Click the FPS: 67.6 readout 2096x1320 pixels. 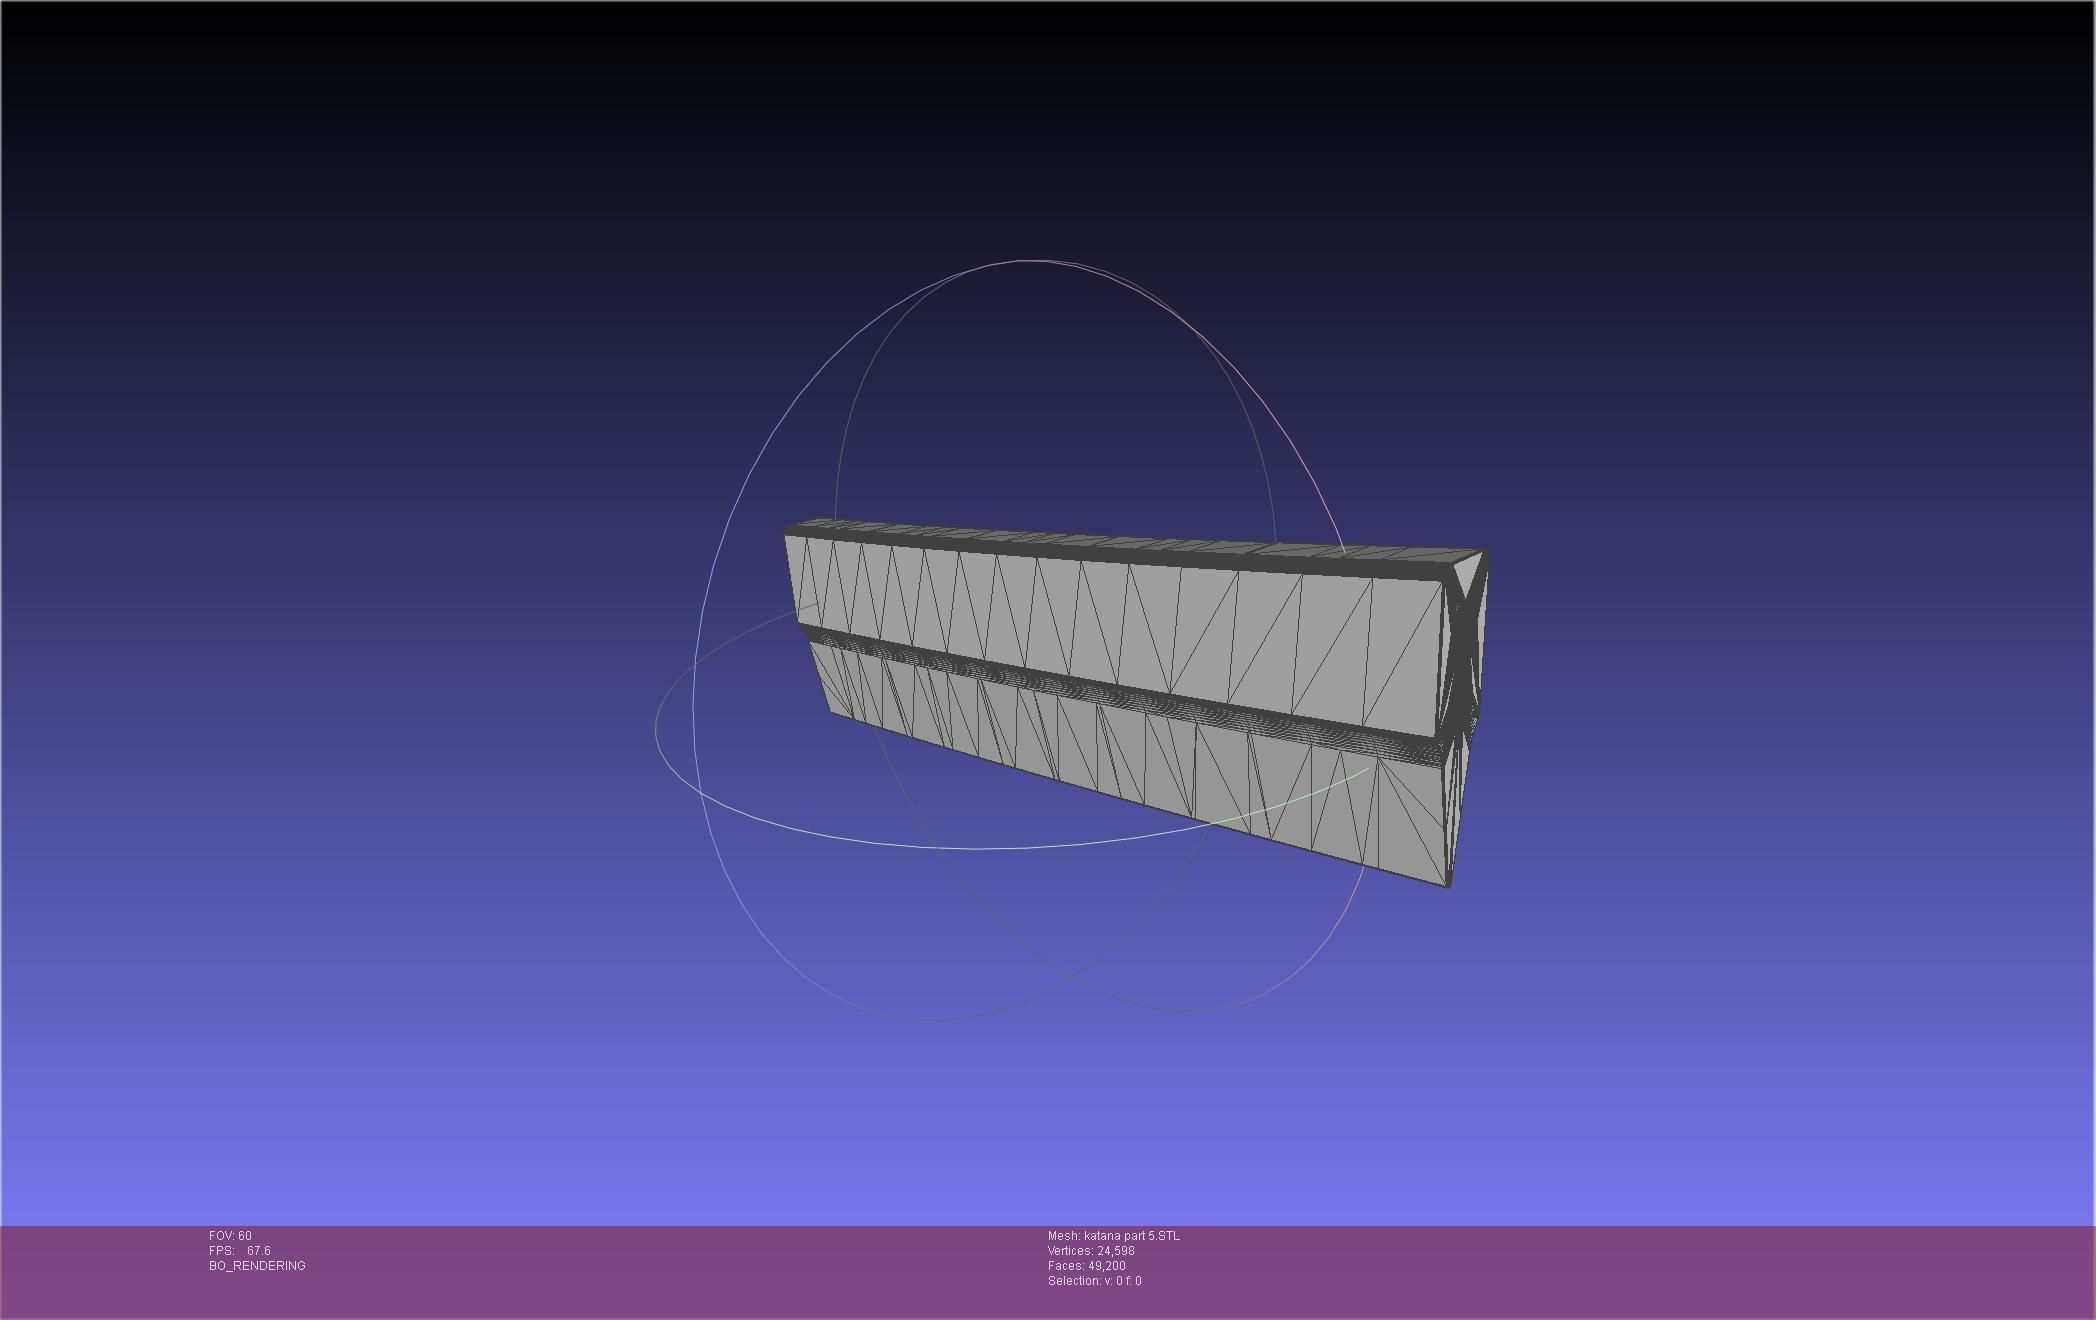pos(240,1251)
